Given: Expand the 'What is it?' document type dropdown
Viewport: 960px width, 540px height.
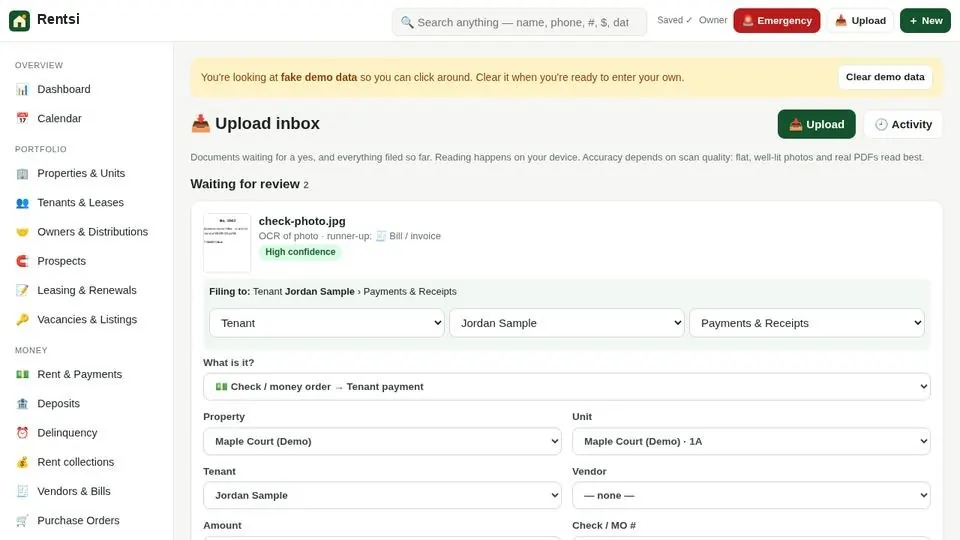Looking at the screenshot, I should 566,387.
